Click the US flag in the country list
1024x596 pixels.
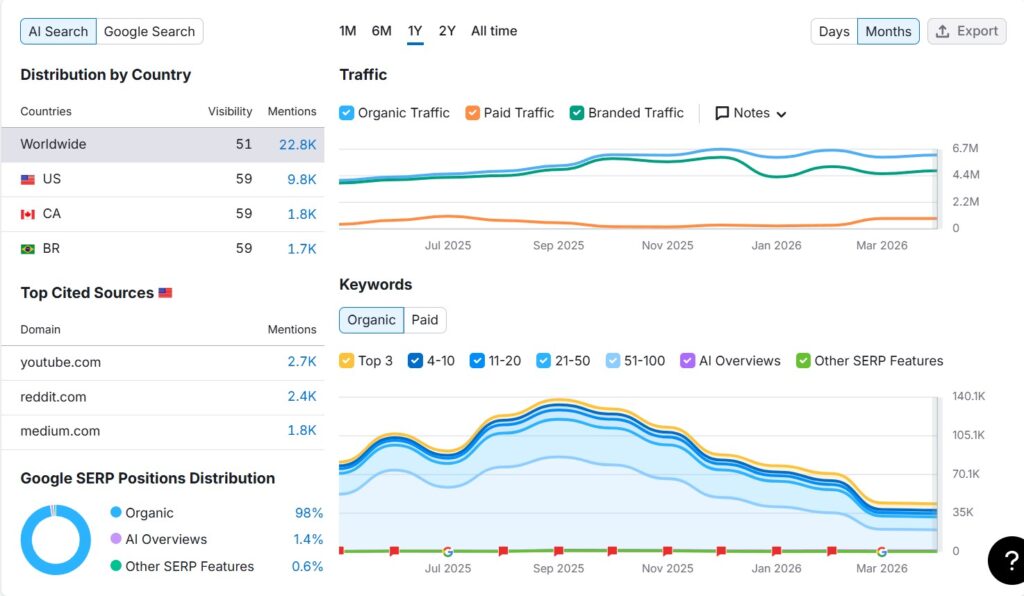(28, 178)
